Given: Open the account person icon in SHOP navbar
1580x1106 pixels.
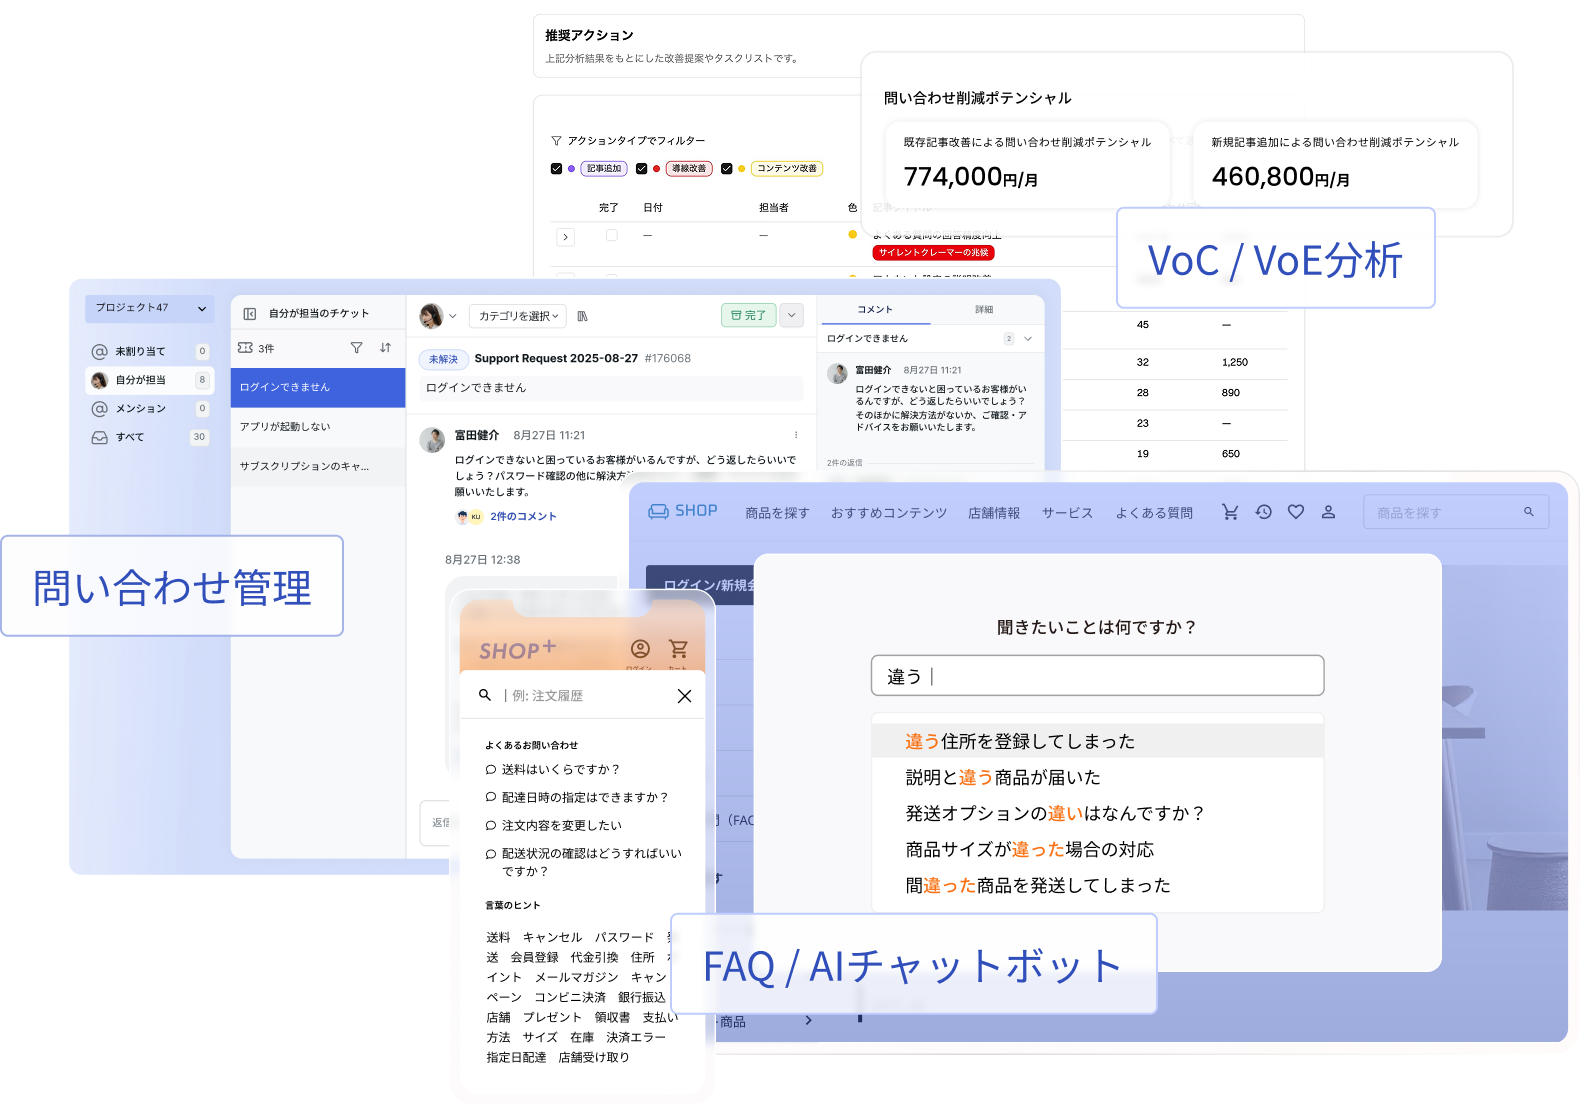Looking at the screenshot, I should pos(1328,512).
